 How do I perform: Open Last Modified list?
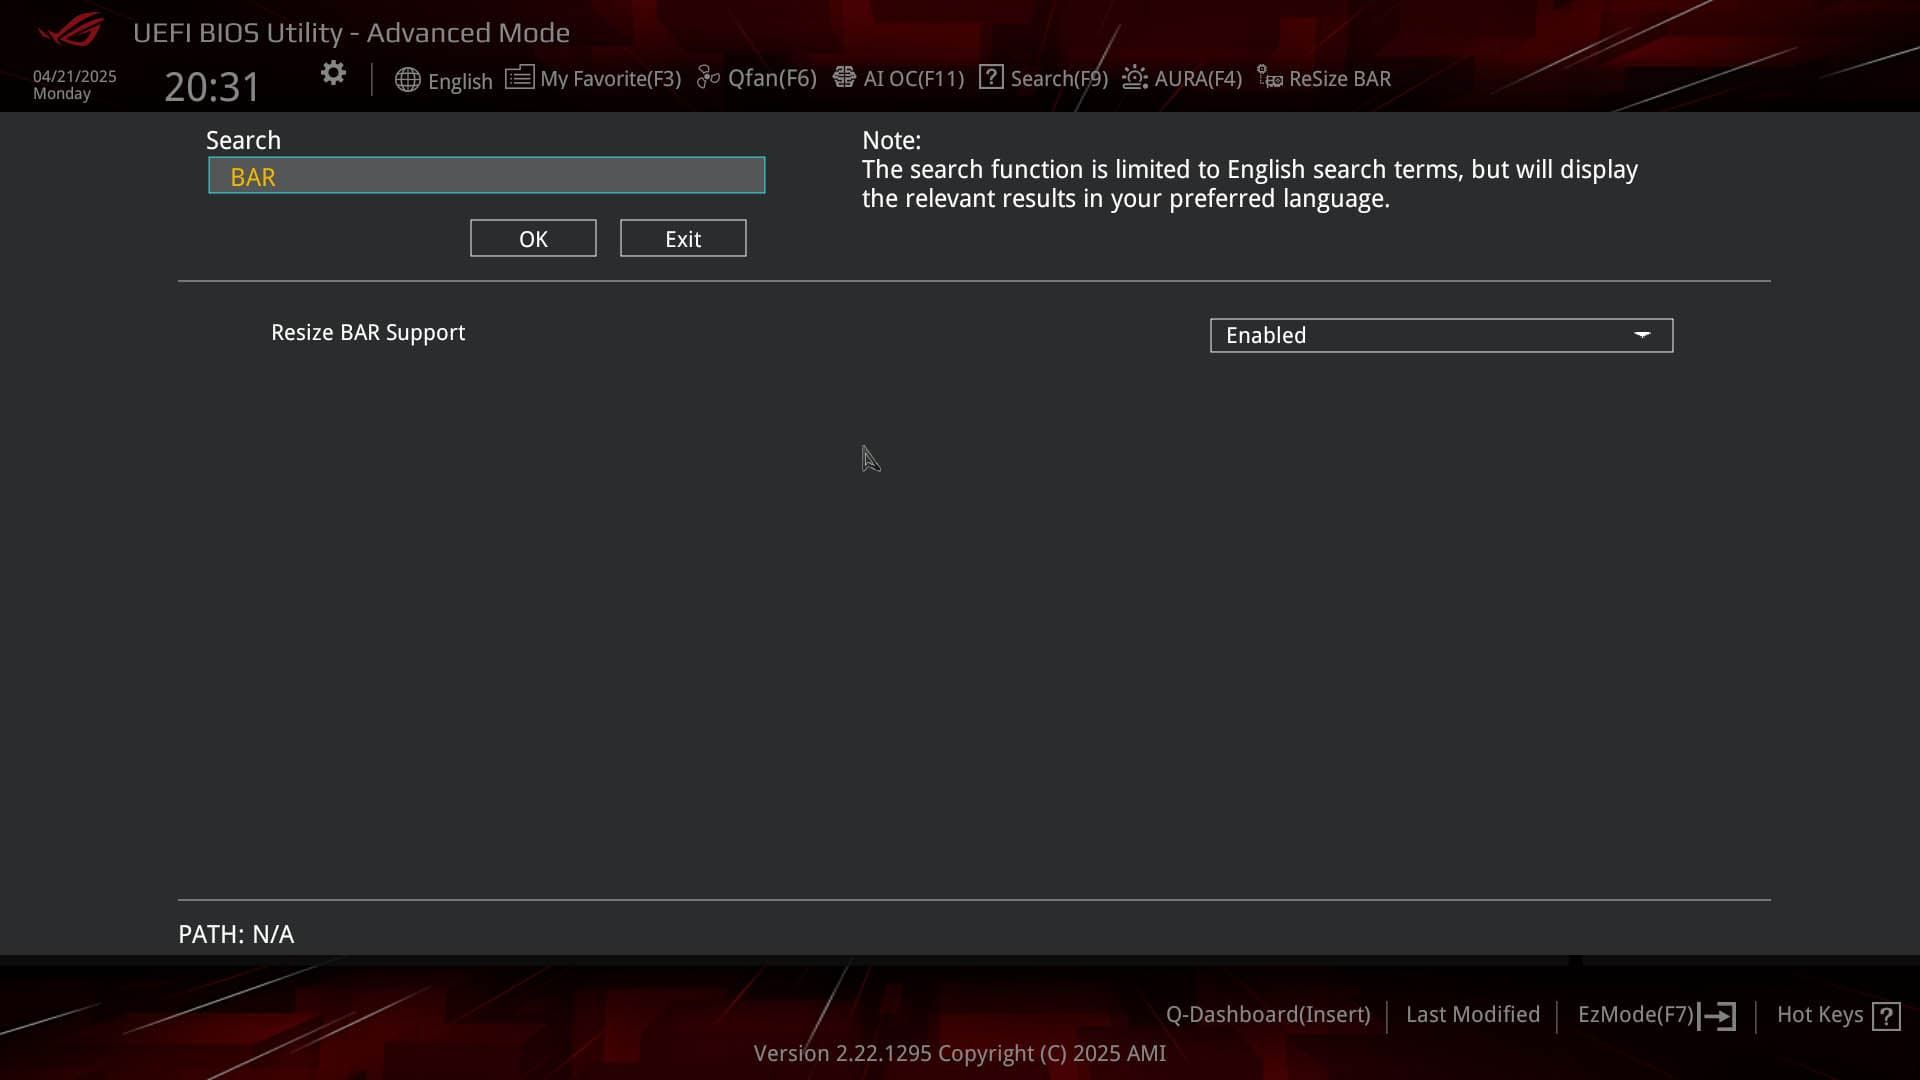click(1473, 1015)
